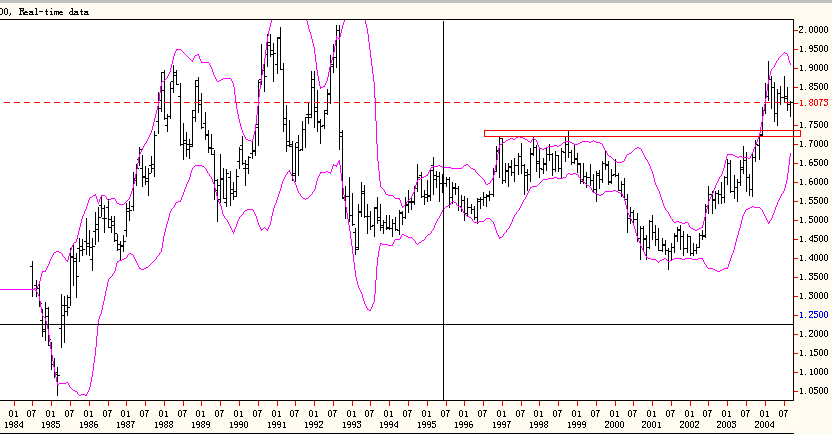Click the 1999 year label

point(576,424)
